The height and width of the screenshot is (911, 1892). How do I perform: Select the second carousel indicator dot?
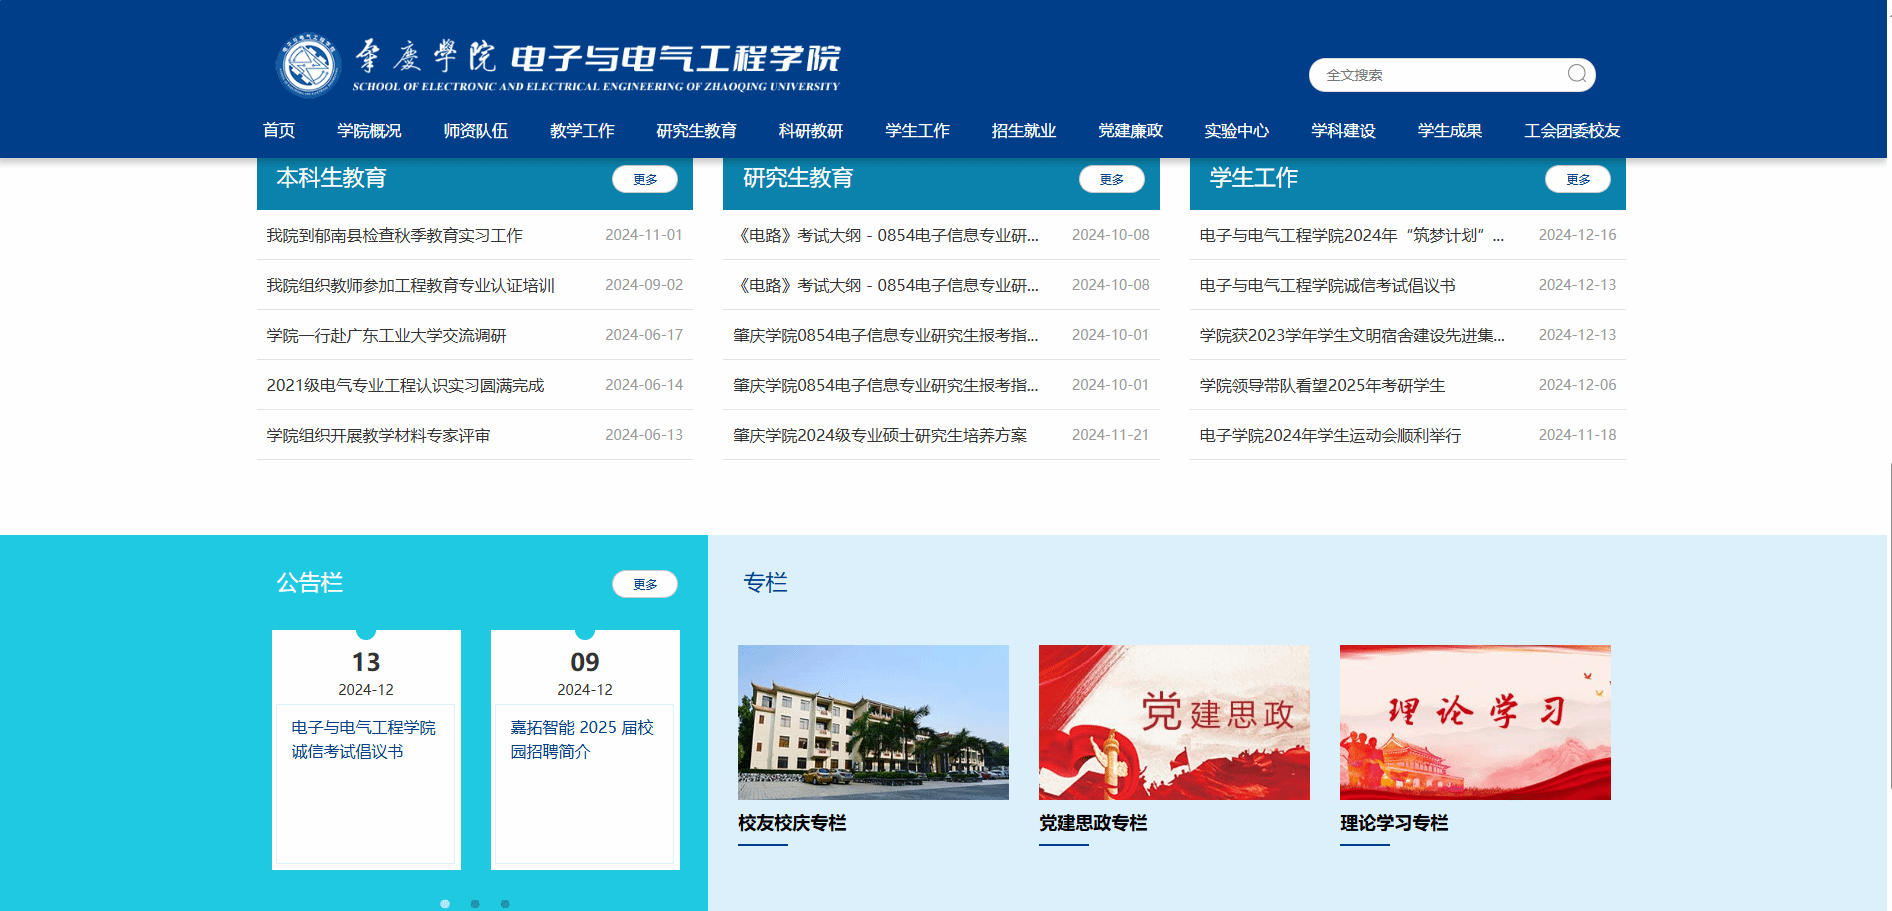(x=474, y=903)
